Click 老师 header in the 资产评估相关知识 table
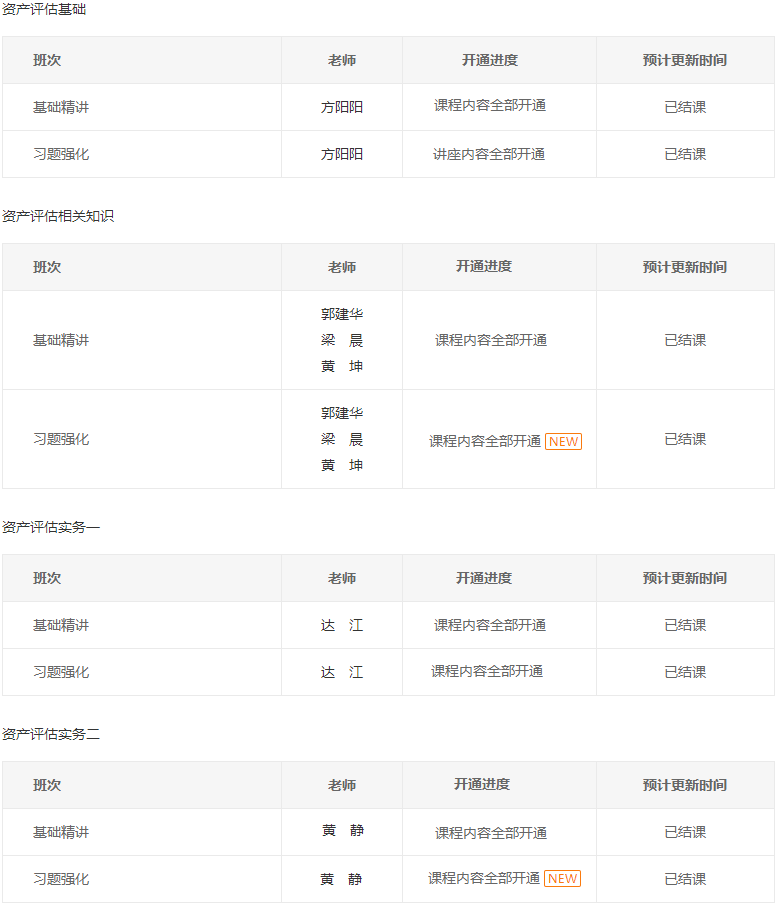This screenshot has height=907, width=778. (342, 267)
